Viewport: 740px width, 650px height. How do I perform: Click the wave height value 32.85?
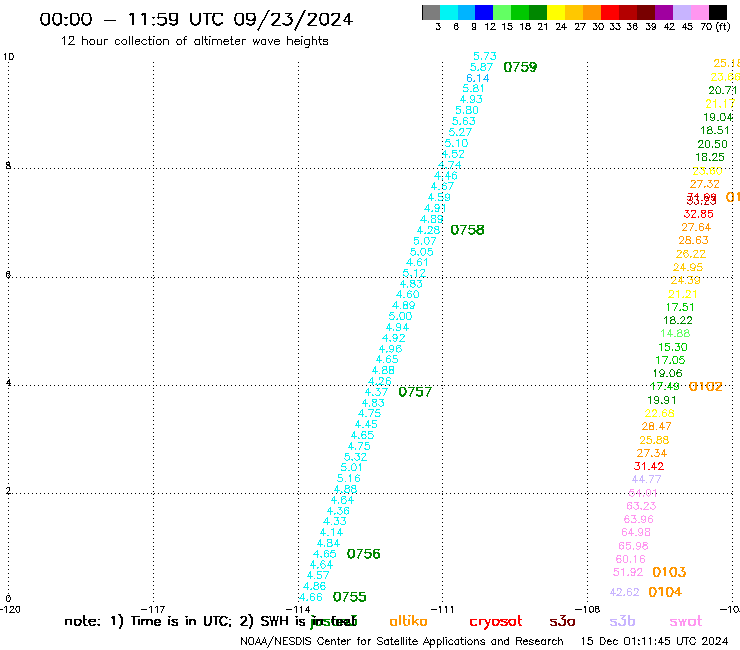pyautogui.click(x=698, y=214)
